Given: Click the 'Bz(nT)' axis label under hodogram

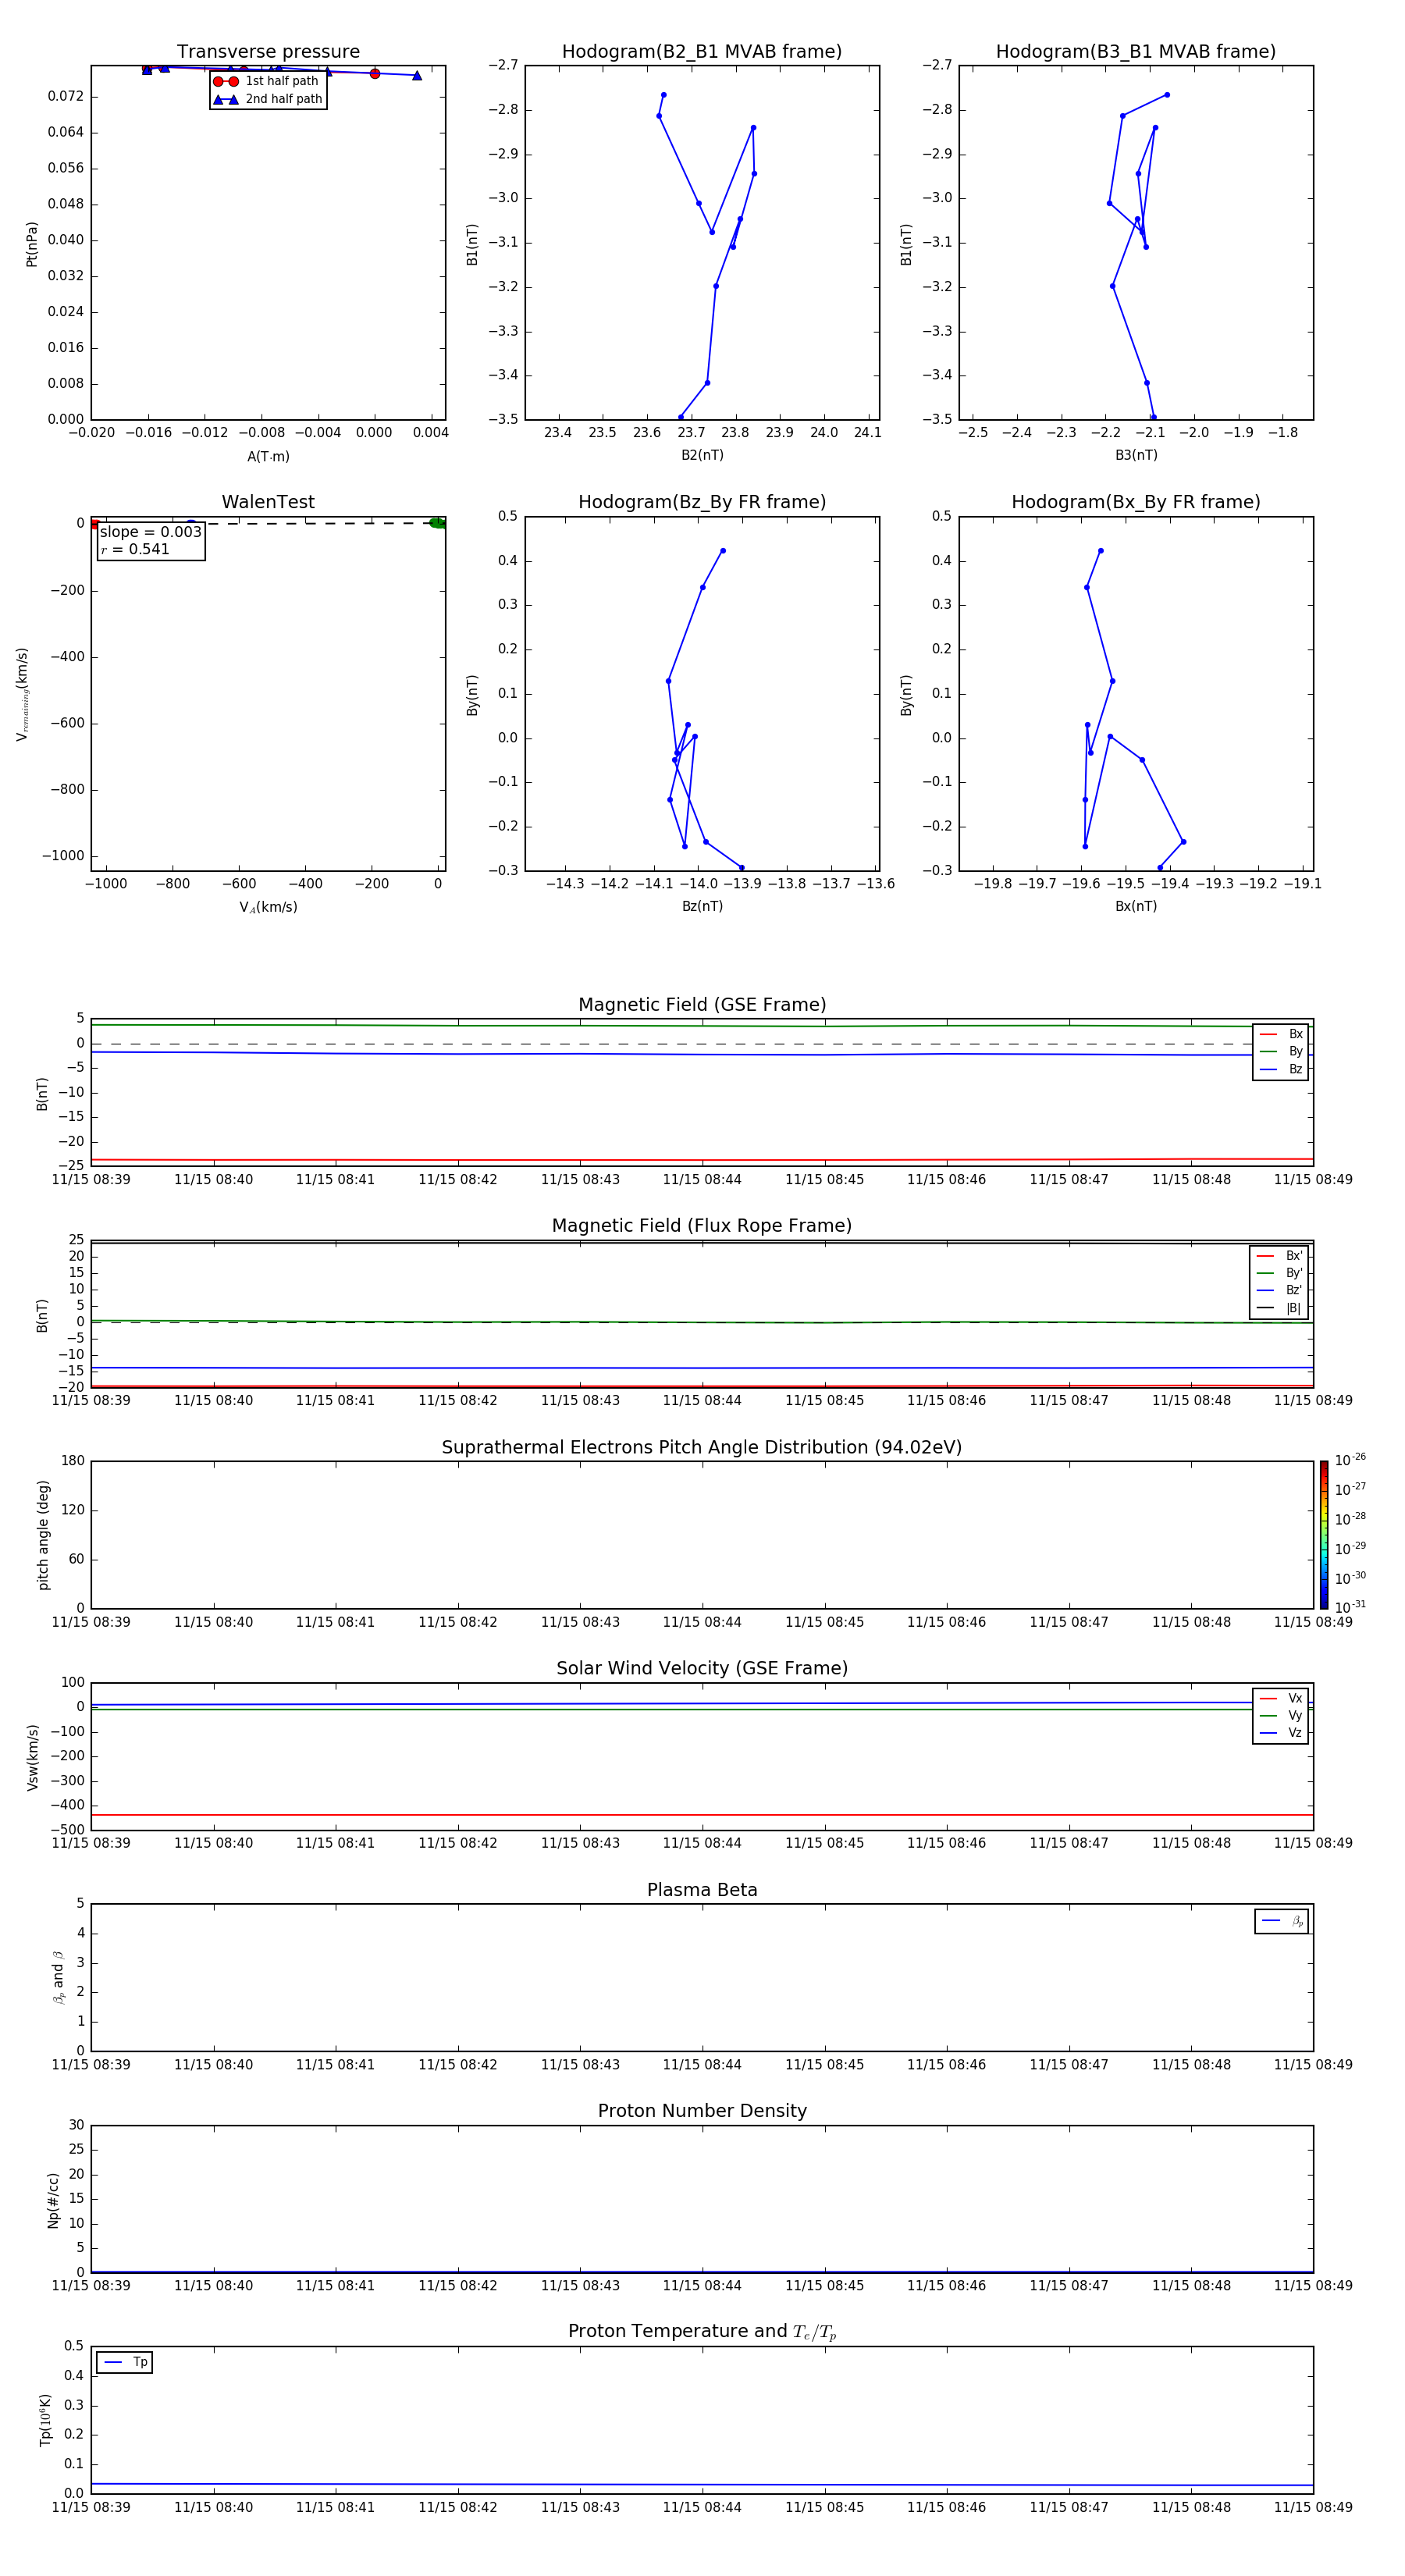Looking at the screenshot, I should (x=702, y=906).
